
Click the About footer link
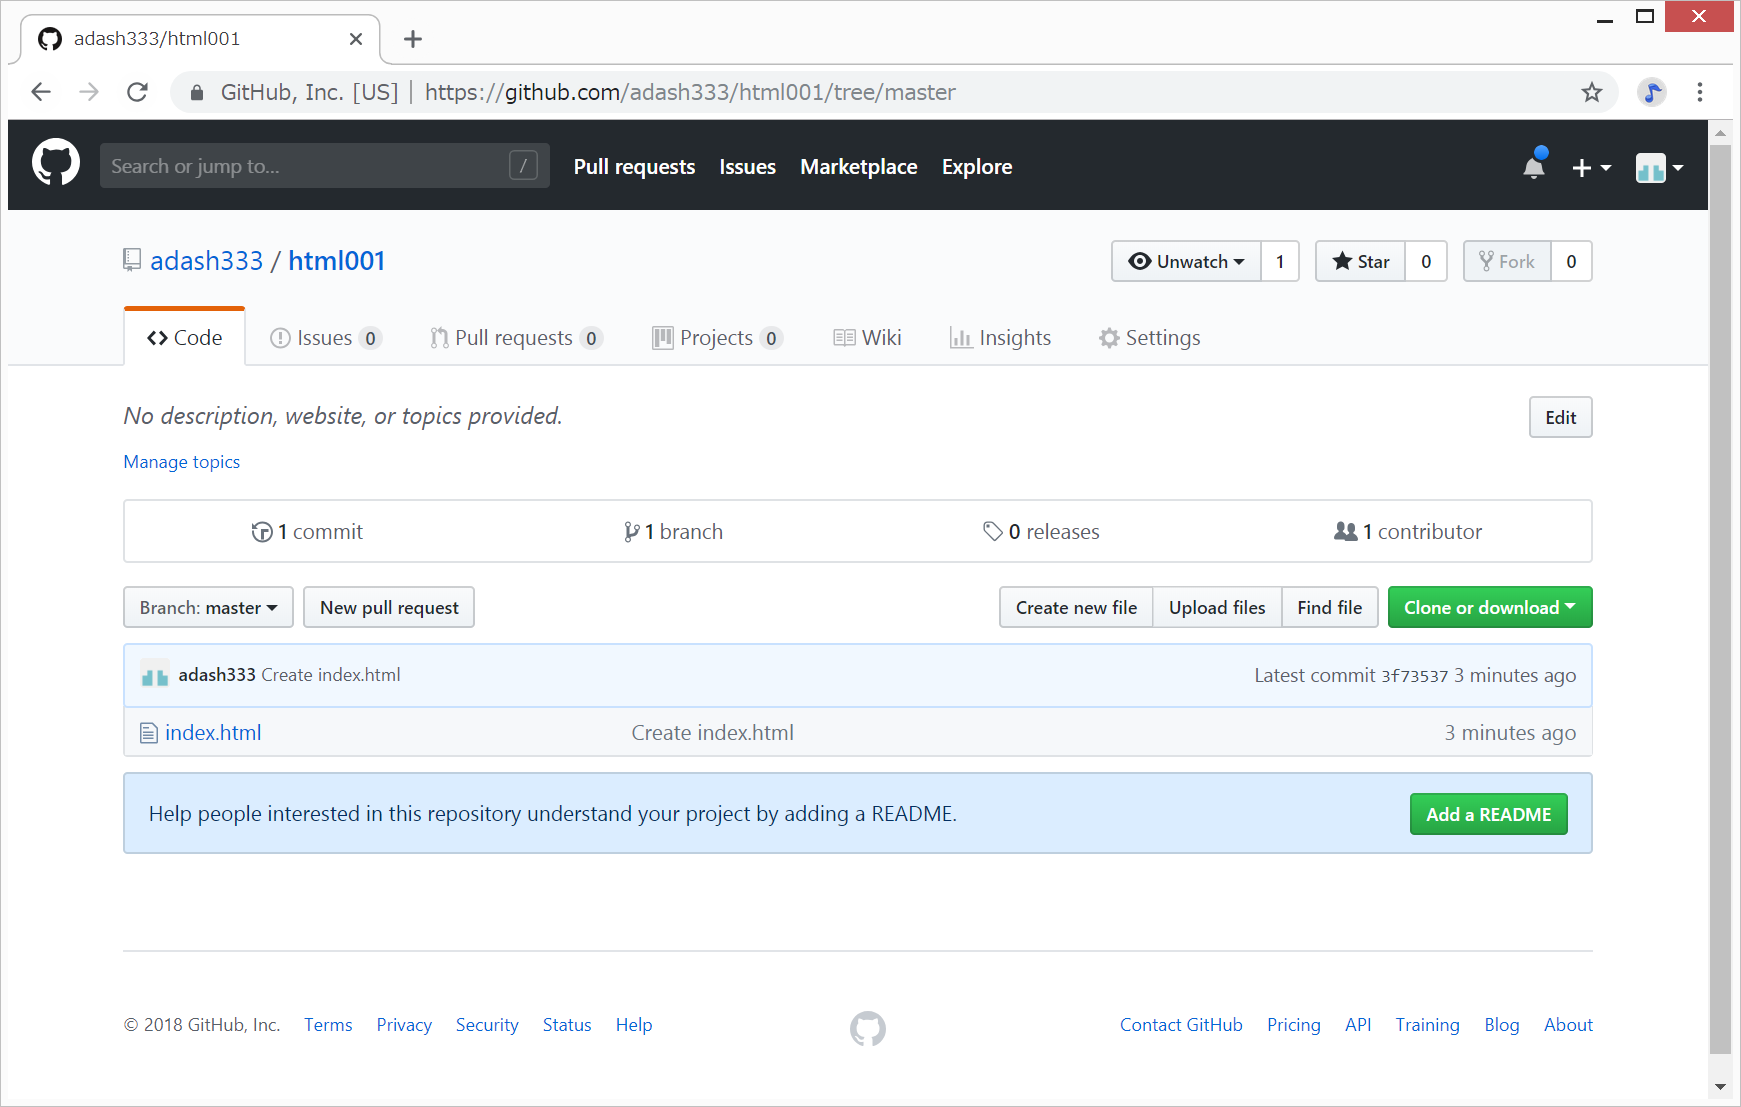click(1568, 1025)
